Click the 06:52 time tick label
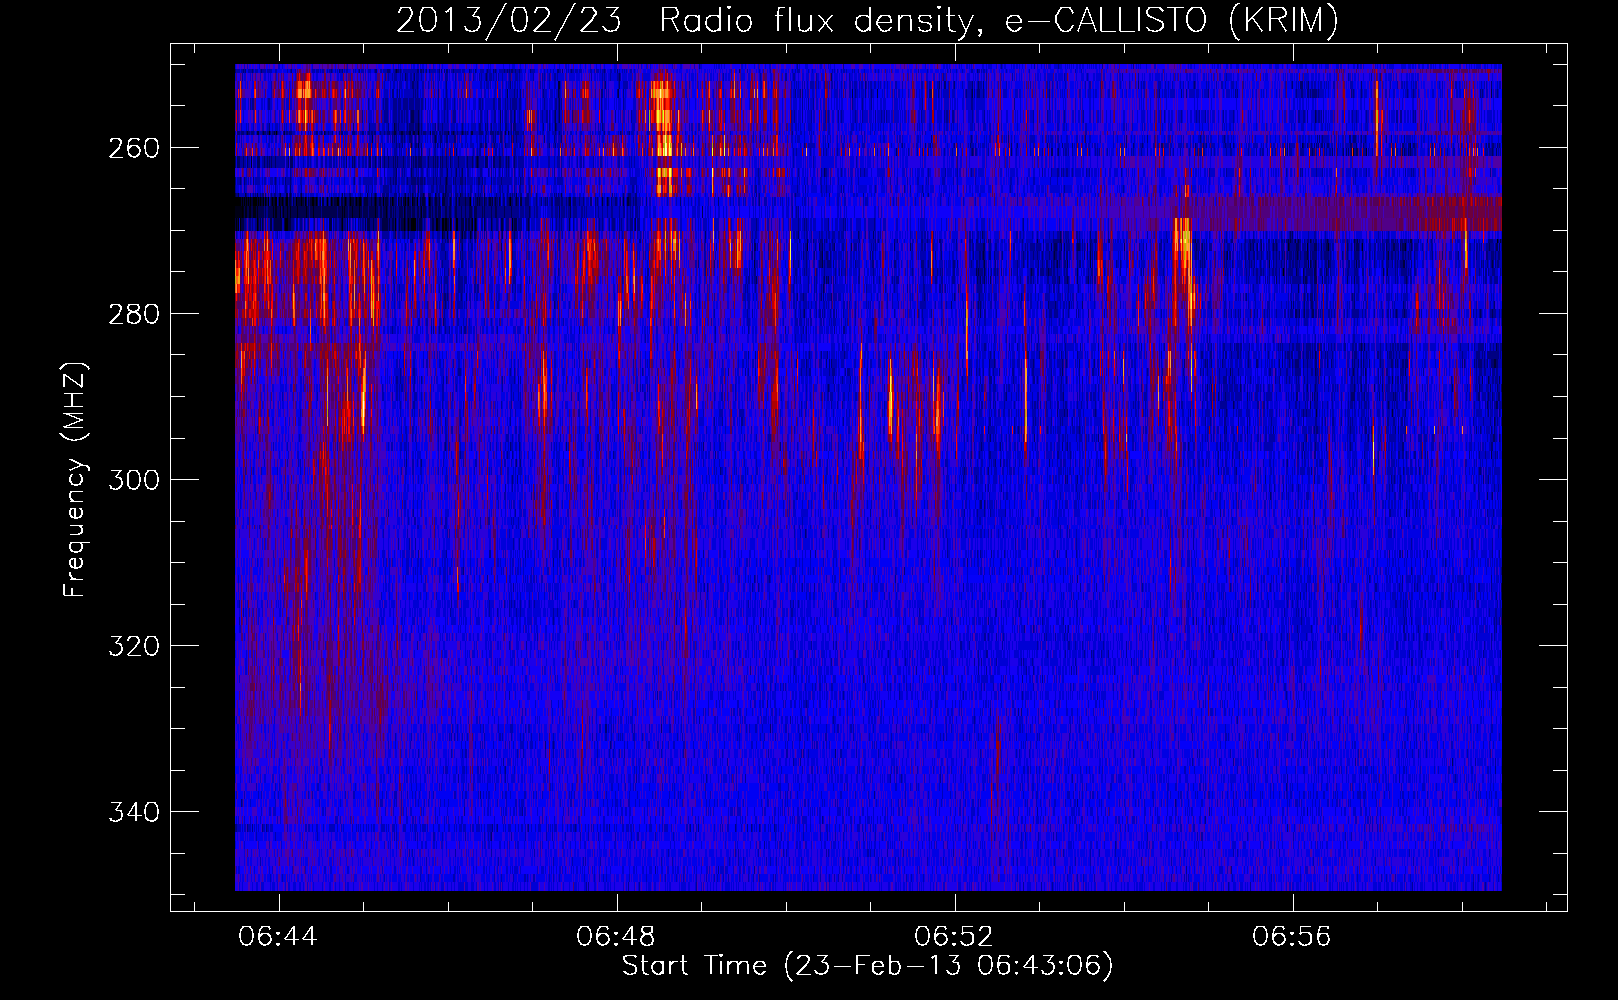The width and height of the screenshot is (1618, 1000). pyautogui.click(x=954, y=937)
